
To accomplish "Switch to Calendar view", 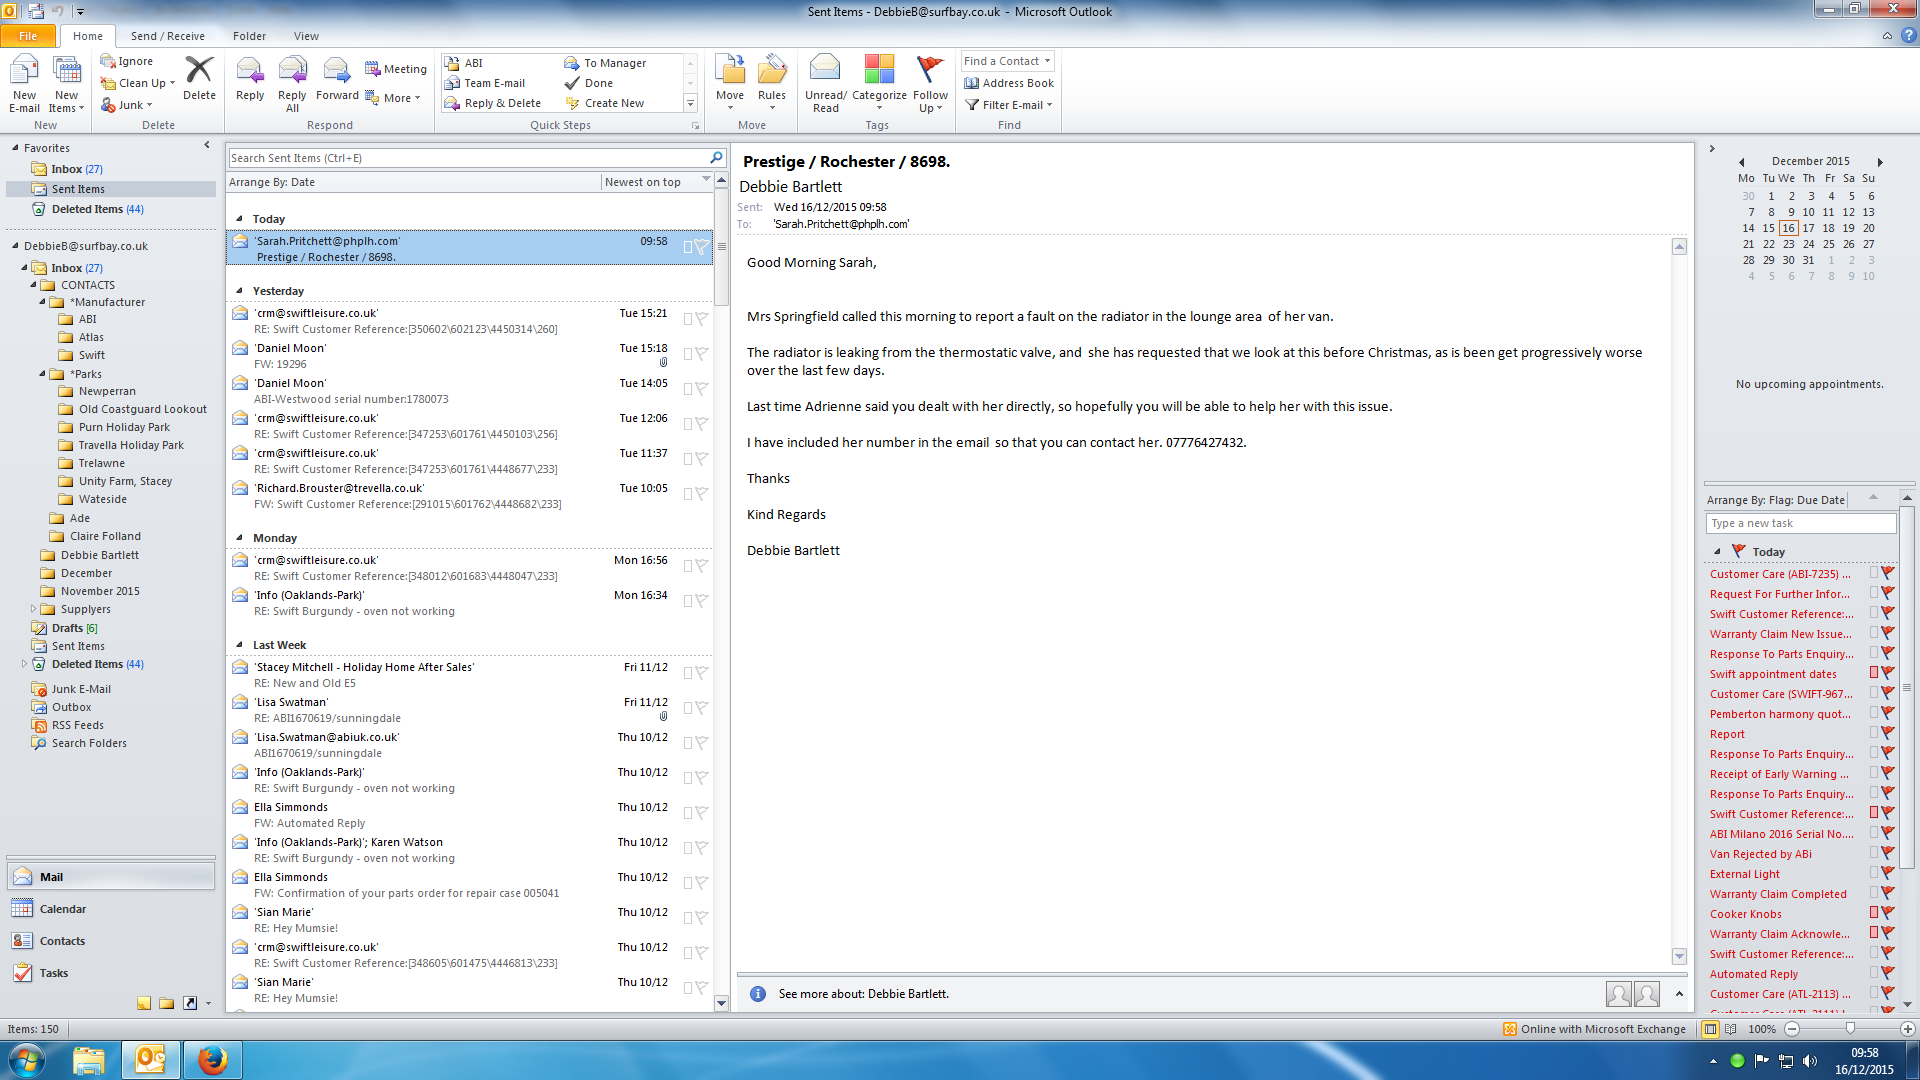I will [62, 909].
